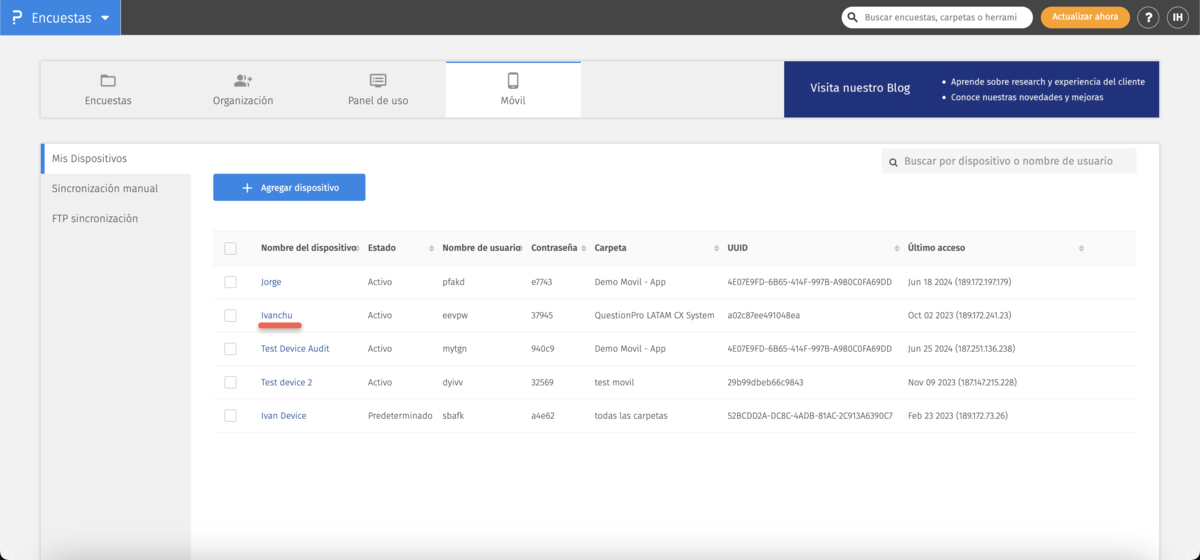The image size is (1200, 560).
Task: Expand the Encuestas dropdown arrow
Action: [105, 18]
